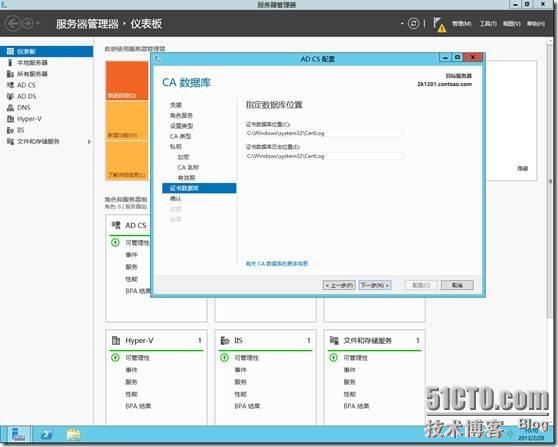Screen dimensions: 558x447
Task: Launch PowerShell from the taskbar
Action: [x=47, y=435]
